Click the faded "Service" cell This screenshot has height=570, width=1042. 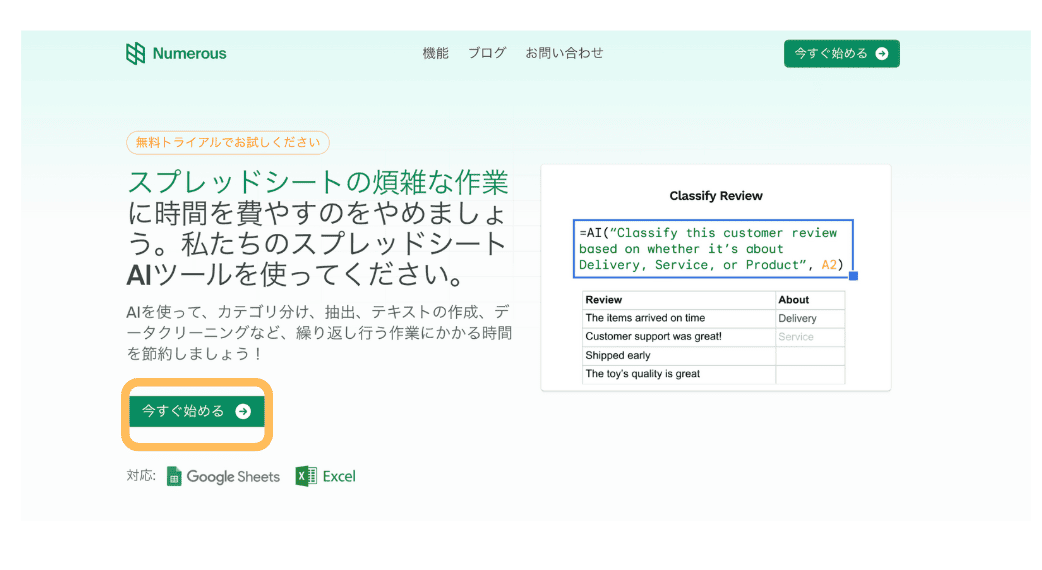pyautogui.click(x=810, y=337)
